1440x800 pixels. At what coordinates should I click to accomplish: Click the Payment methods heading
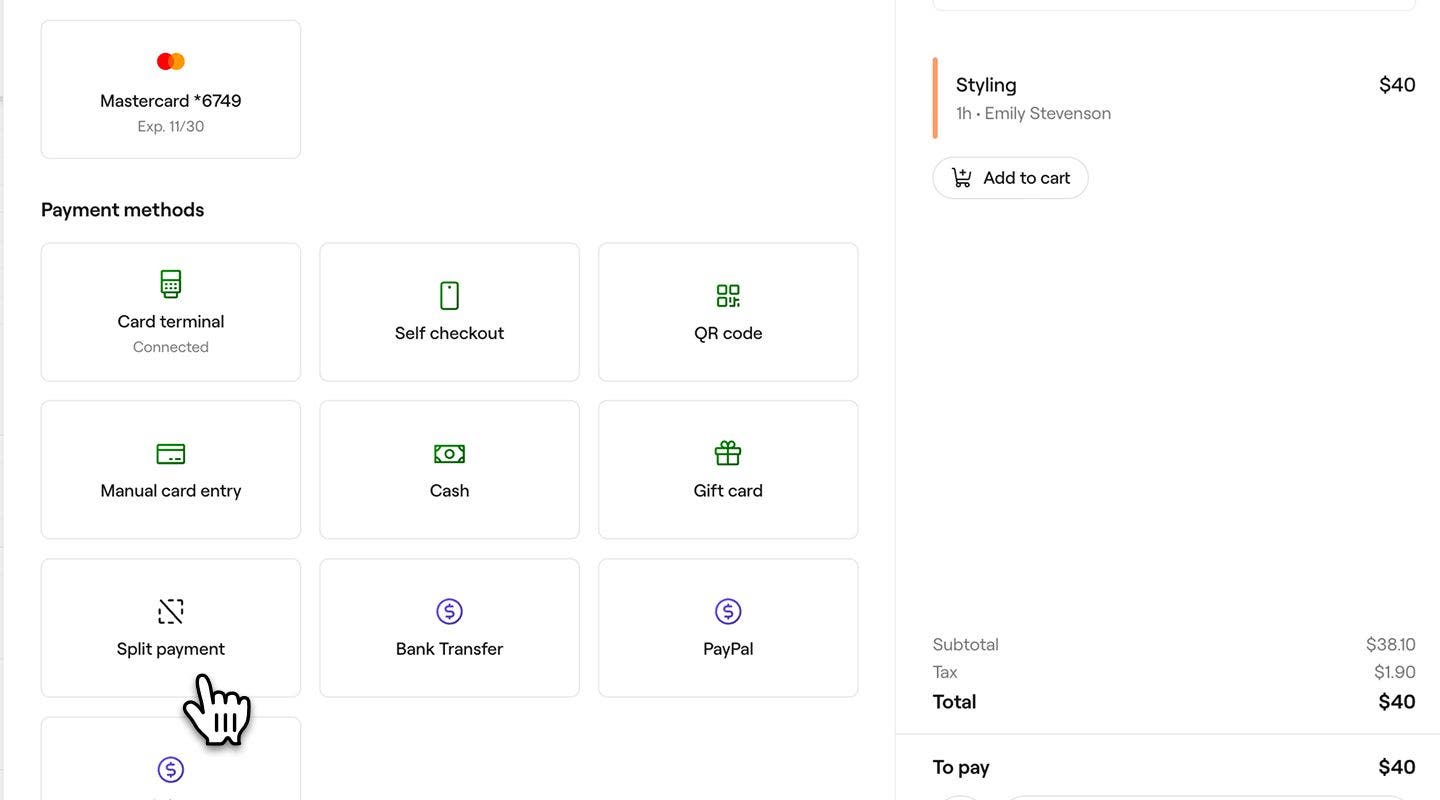(x=123, y=210)
